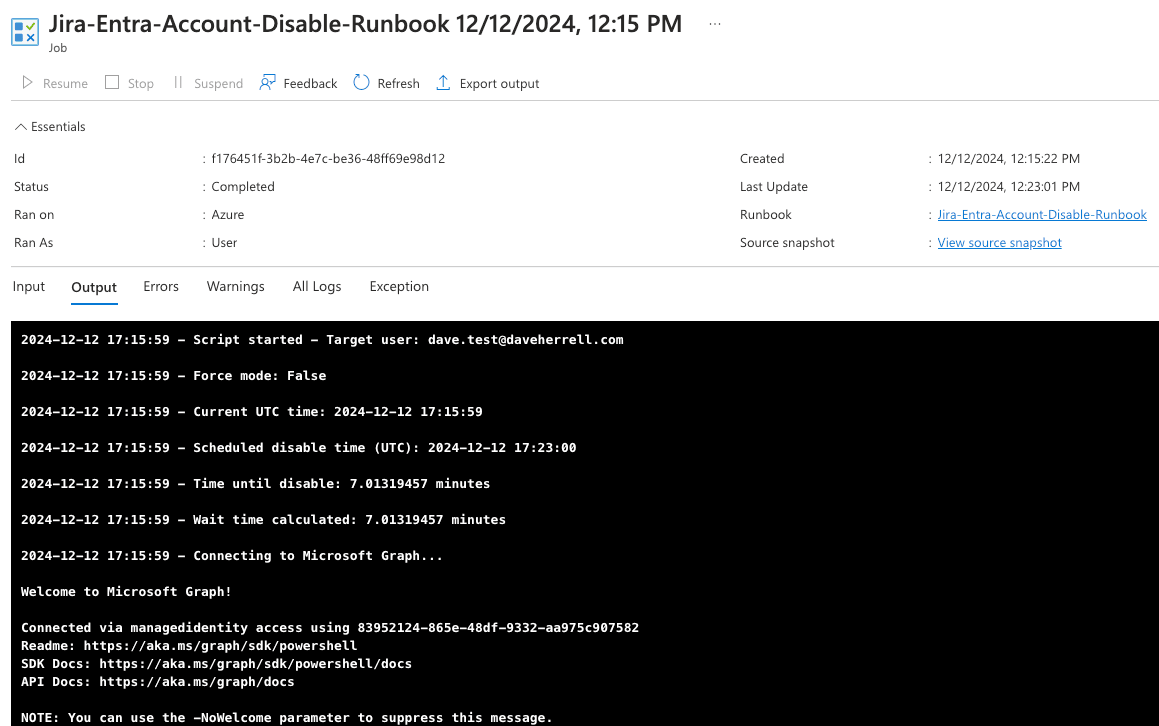The height and width of the screenshot is (726, 1159).
Task: Click the Script started log line
Action: click(x=322, y=340)
